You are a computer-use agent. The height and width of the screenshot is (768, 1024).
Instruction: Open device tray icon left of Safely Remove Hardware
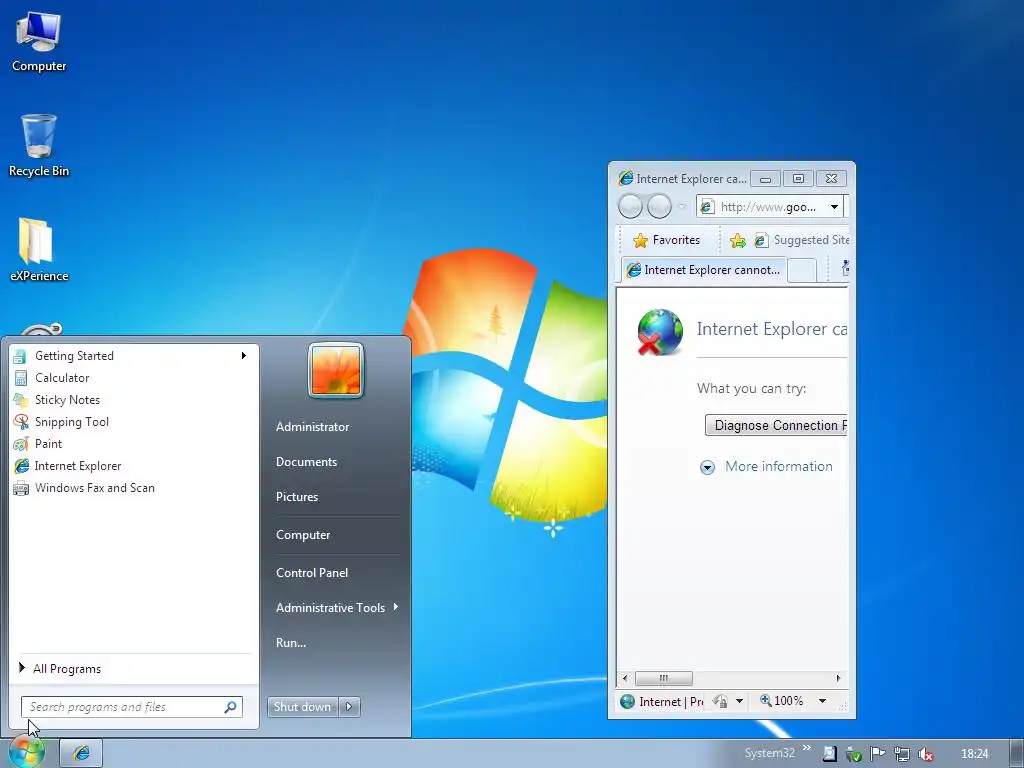coord(829,754)
